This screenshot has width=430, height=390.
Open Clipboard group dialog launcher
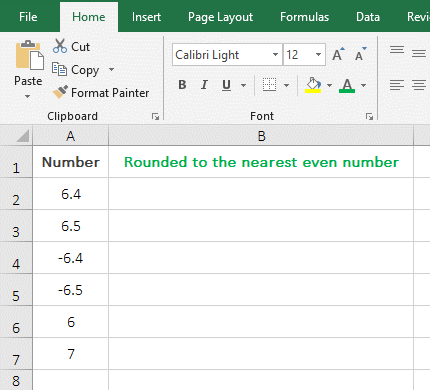tap(155, 116)
